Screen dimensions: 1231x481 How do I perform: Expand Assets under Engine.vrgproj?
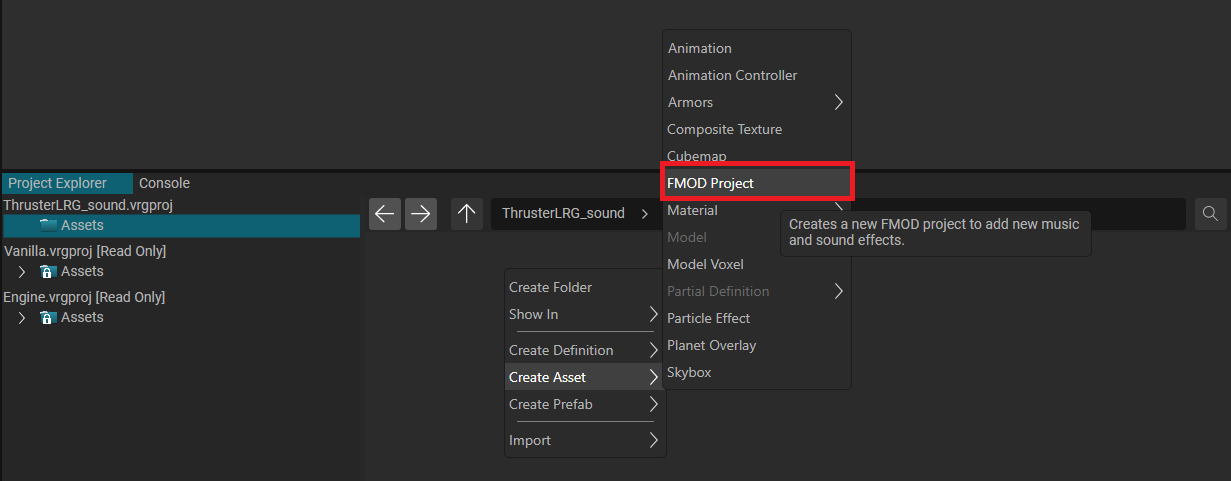click(x=22, y=317)
